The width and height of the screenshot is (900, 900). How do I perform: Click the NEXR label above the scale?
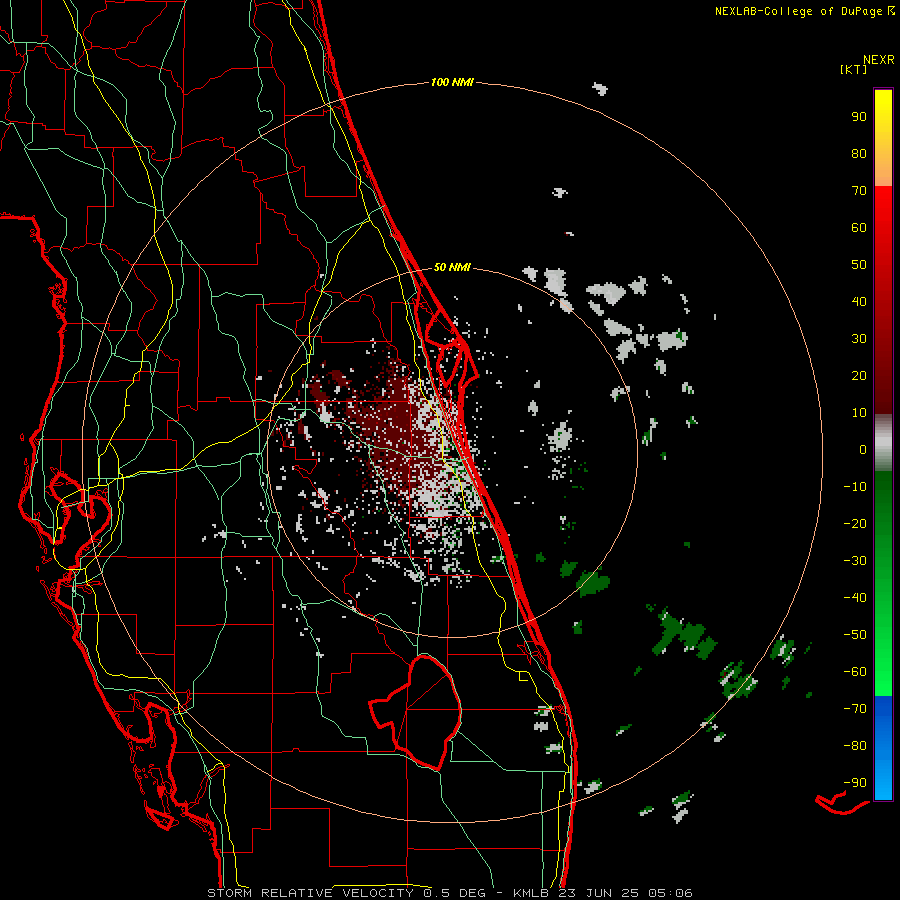[878, 60]
